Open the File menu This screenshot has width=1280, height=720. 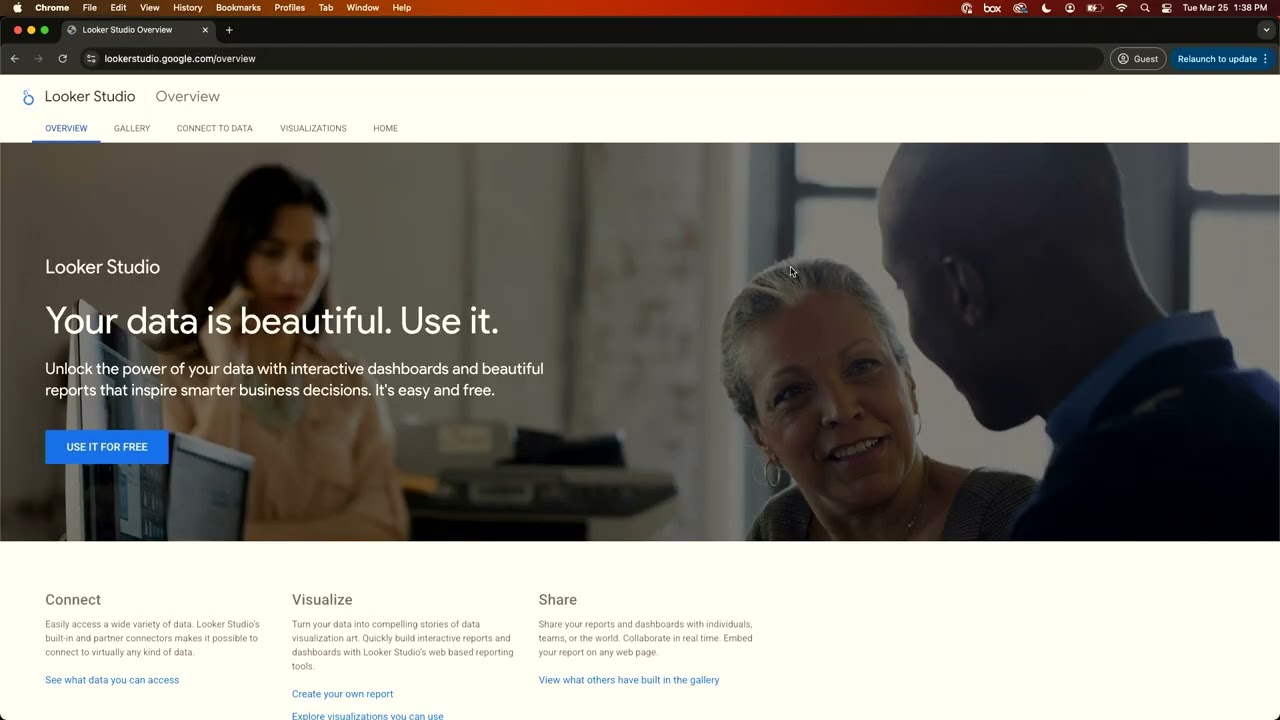(90, 8)
